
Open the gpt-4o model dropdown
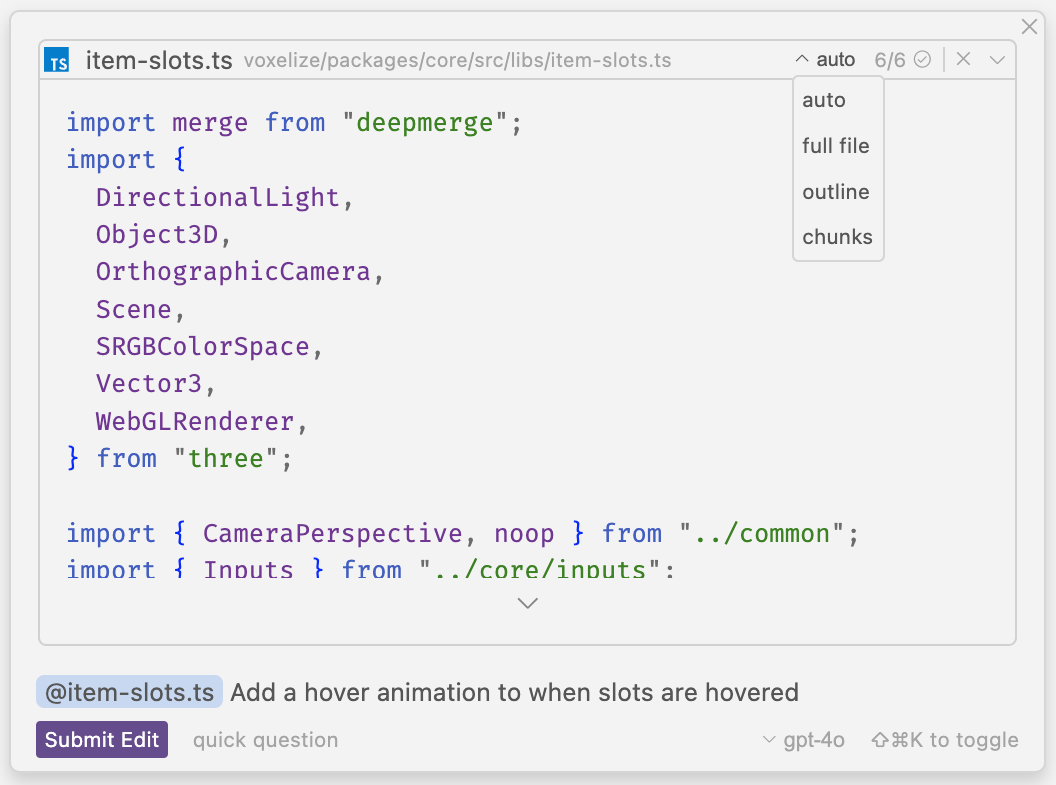804,740
